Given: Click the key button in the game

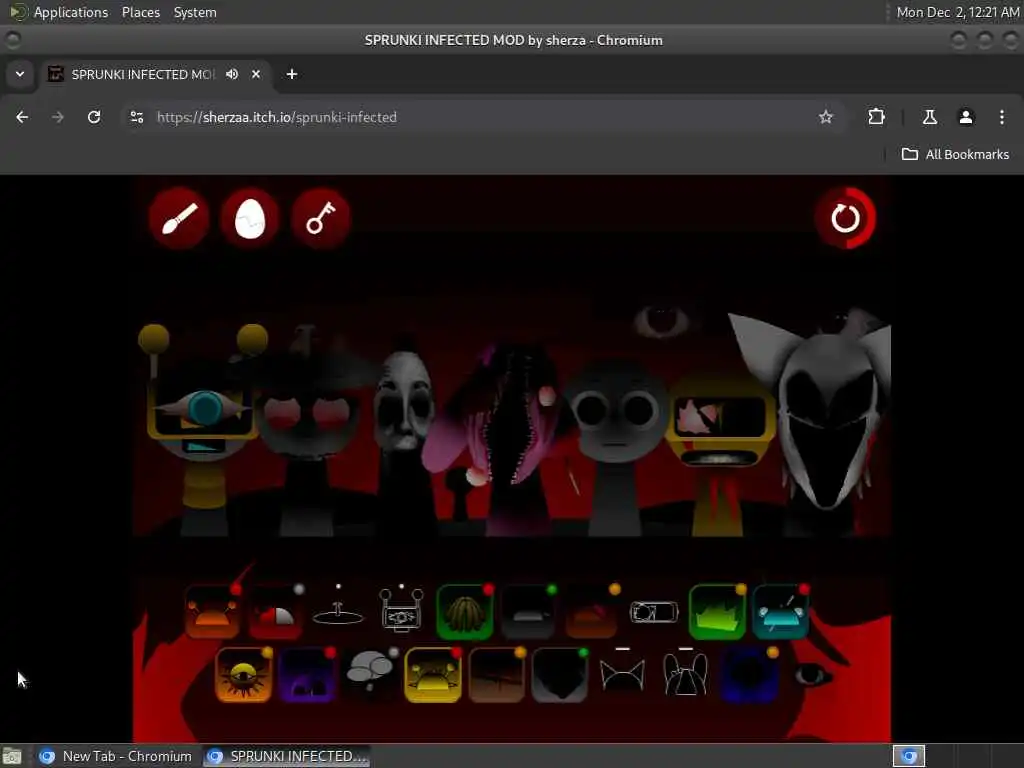Looking at the screenshot, I should pyautogui.click(x=321, y=218).
